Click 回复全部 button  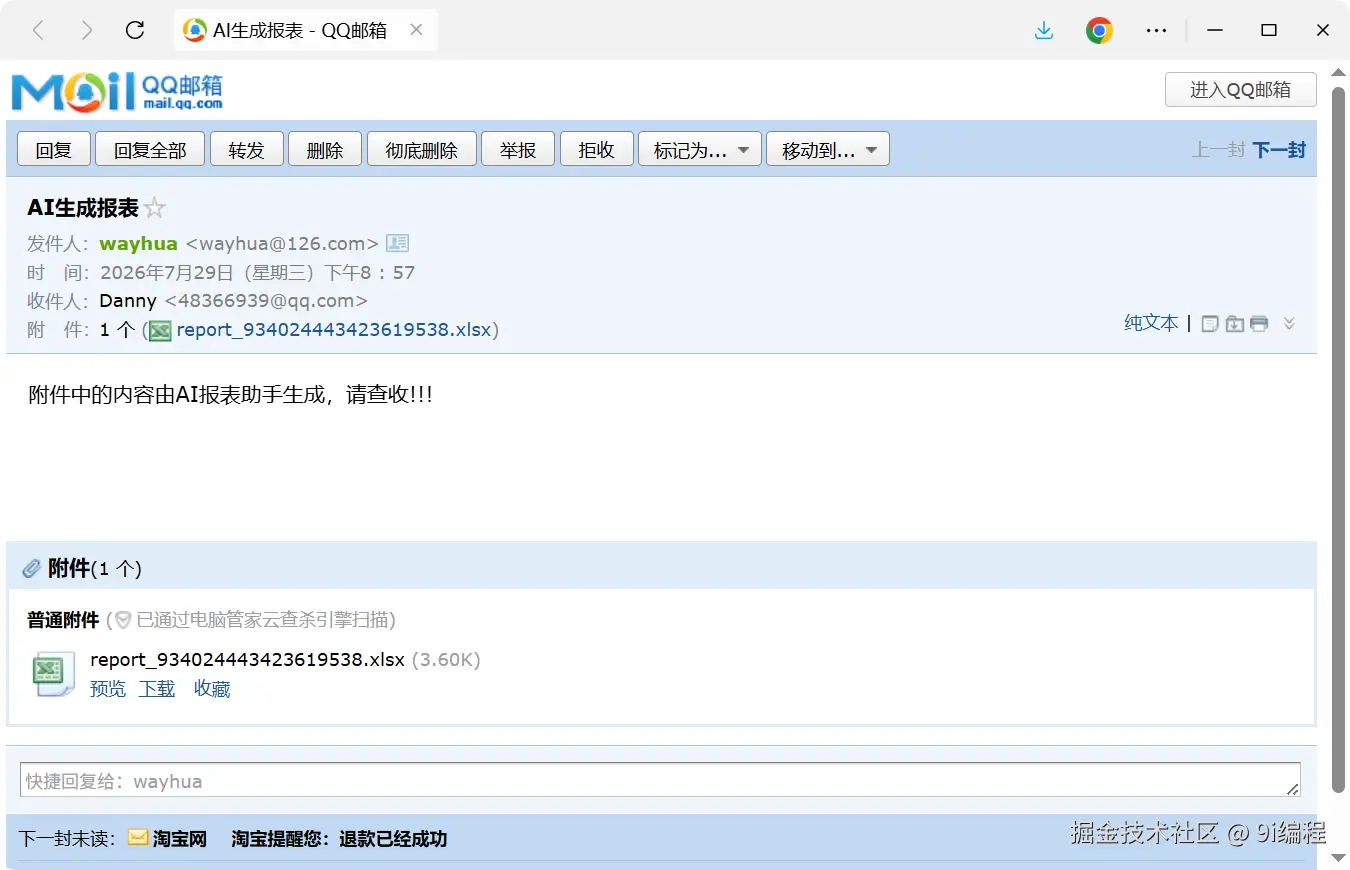[x=150, y=150]
